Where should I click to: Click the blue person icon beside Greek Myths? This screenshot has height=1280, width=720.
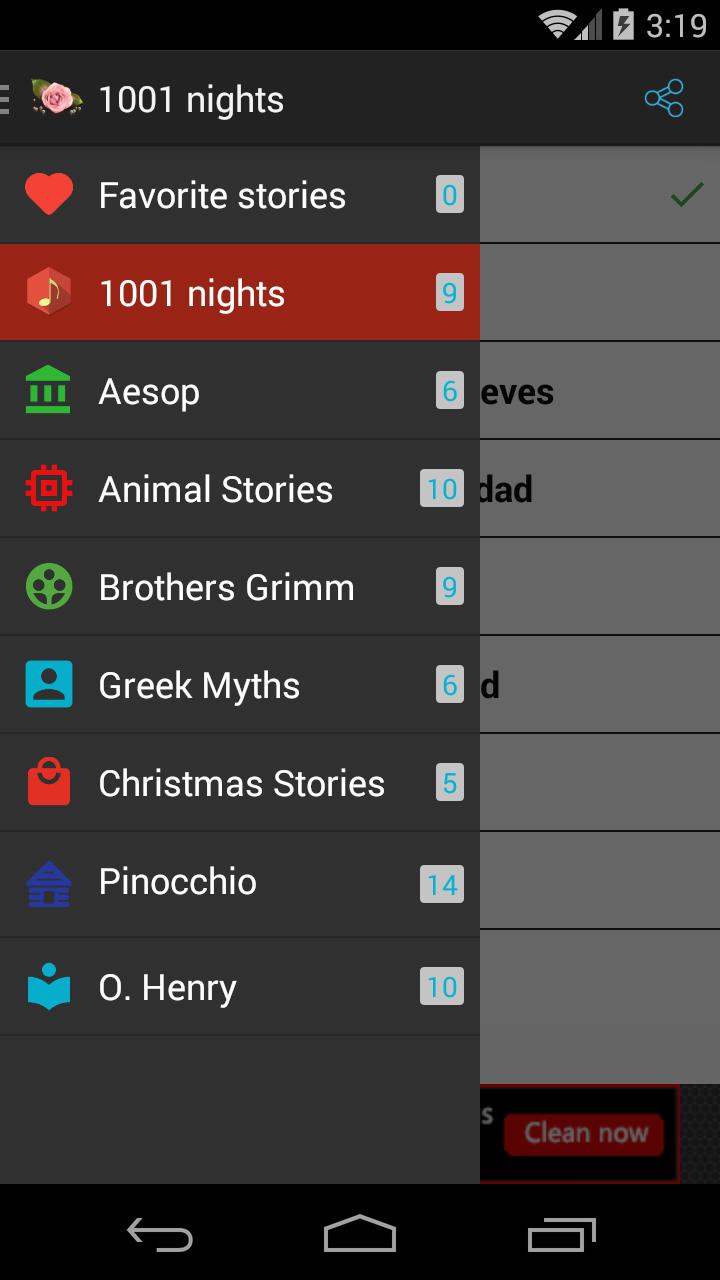coord(48,685)
